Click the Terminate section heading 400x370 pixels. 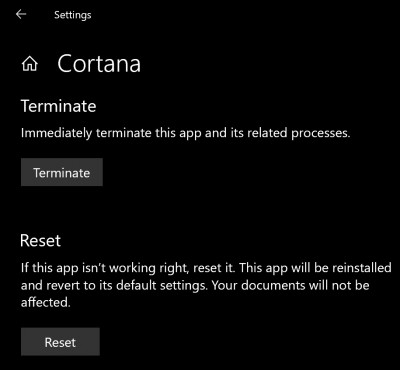pyautogui.click(x=59, y=106)
